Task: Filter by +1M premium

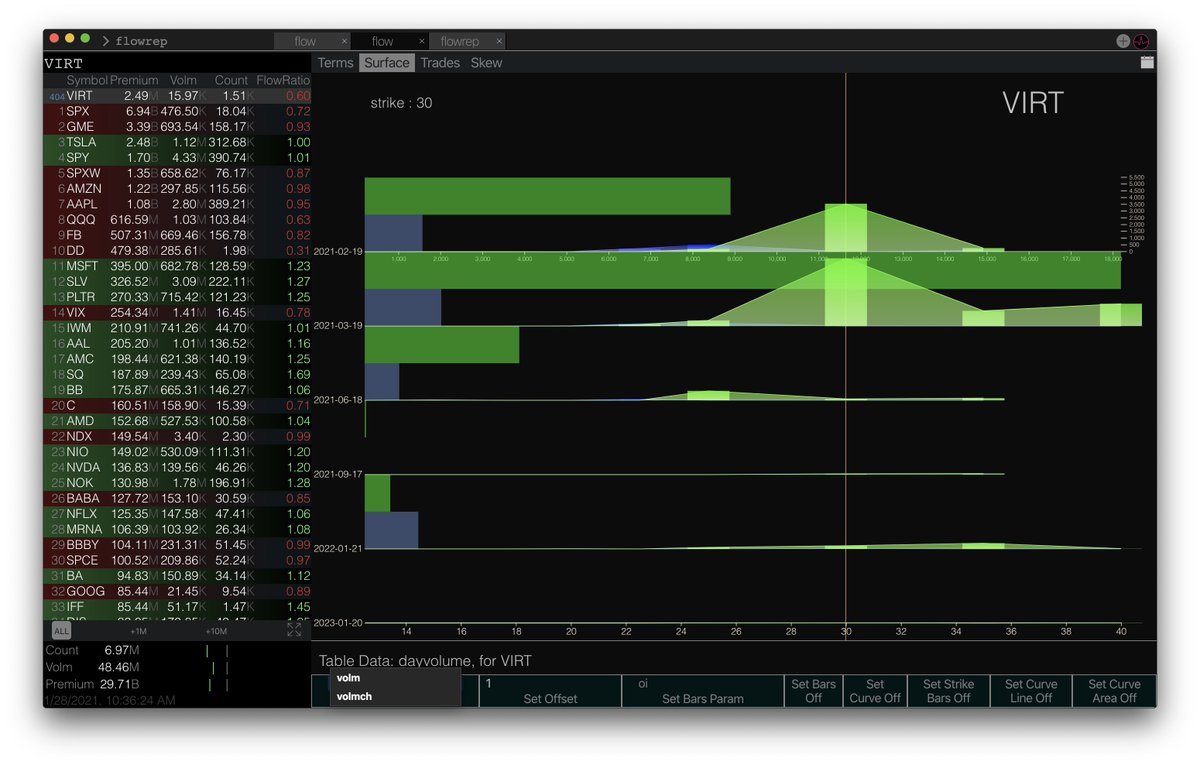Action: tap(138, 631)
